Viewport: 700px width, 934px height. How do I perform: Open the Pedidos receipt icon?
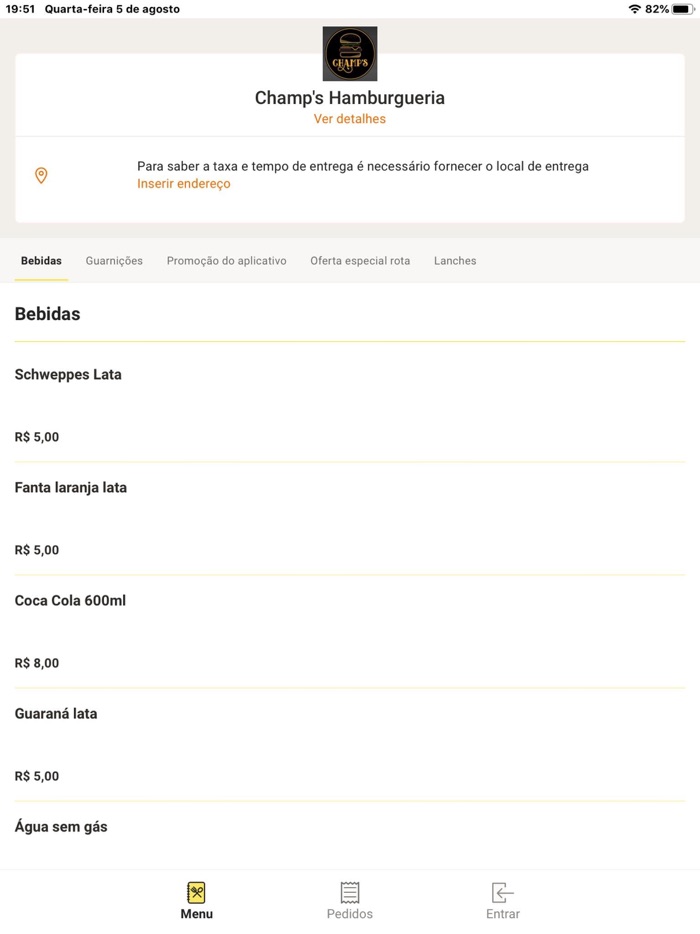350,893
